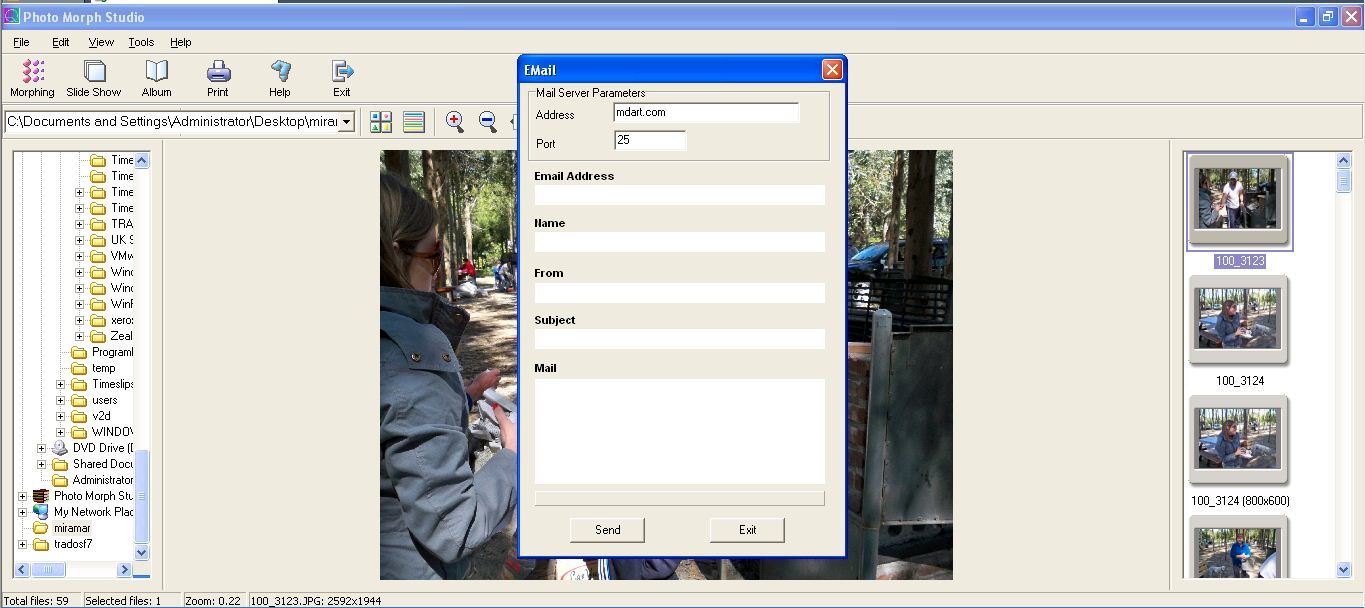Image resolution: width=1365 pixels, height=608 pixels.
Task: Open the View menu
Action: coord(101,42)
